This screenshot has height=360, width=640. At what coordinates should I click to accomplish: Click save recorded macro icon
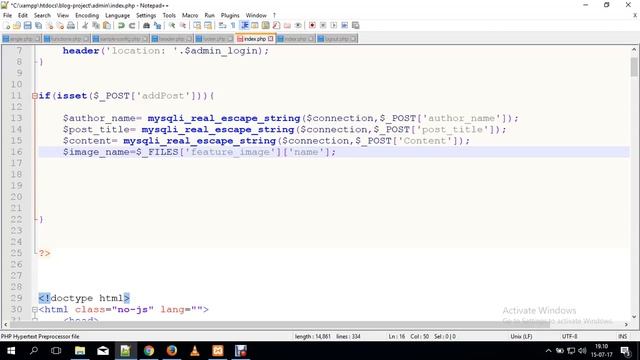point(356,25)
